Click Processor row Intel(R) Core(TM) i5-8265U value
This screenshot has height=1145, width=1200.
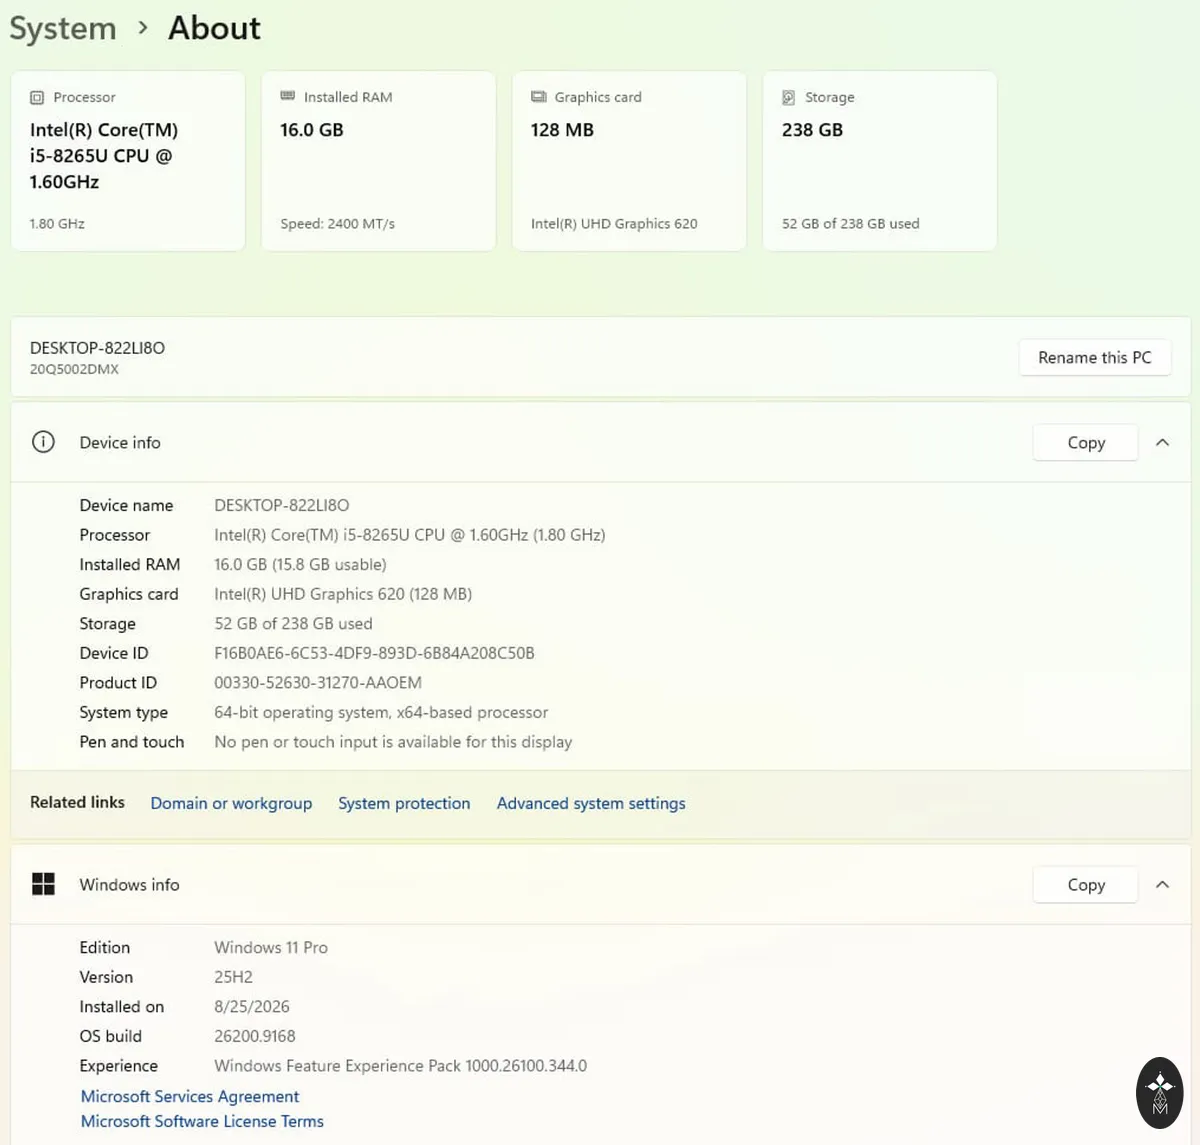point(409,535)
